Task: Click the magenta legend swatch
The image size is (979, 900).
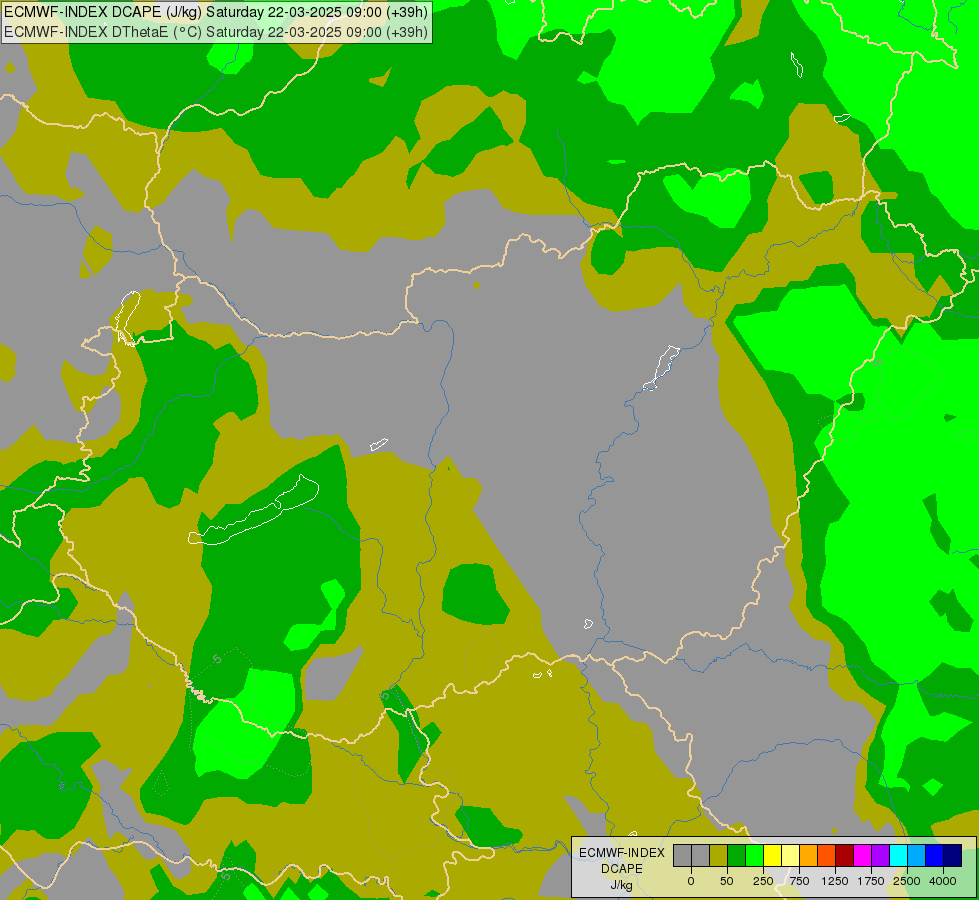Action: pyautogui.click(x=862, y=856)
